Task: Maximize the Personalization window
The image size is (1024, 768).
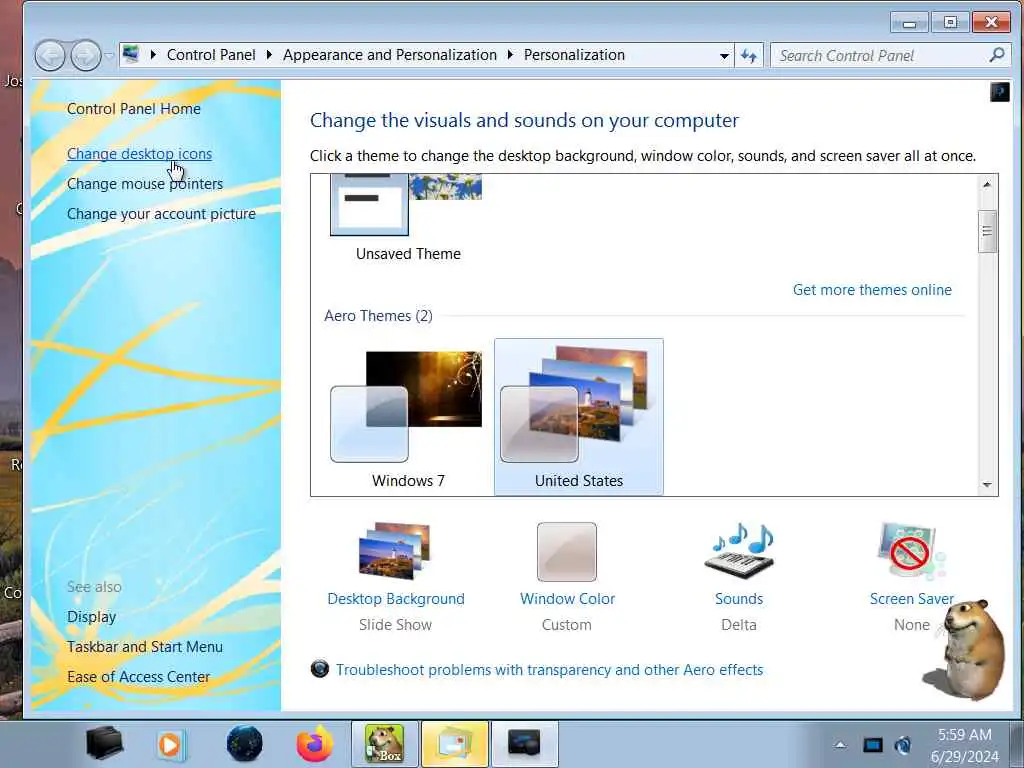Action: 950,23
